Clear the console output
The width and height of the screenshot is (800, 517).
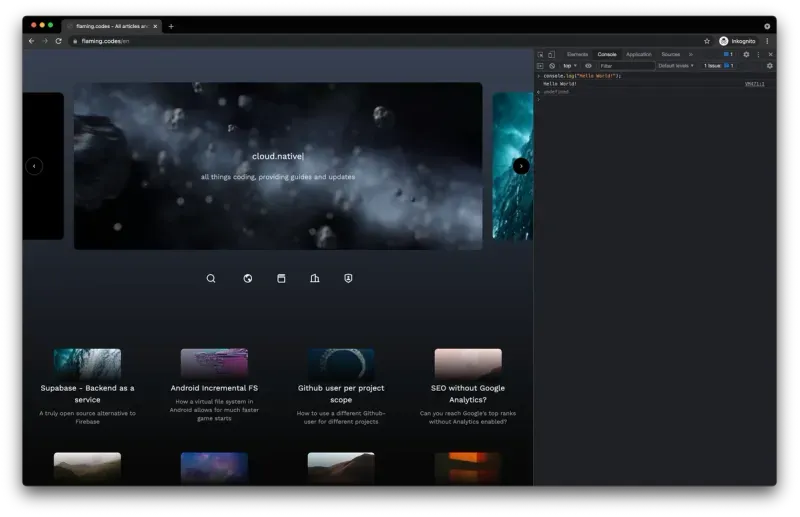pyautogui.click(x=552, y=66)
